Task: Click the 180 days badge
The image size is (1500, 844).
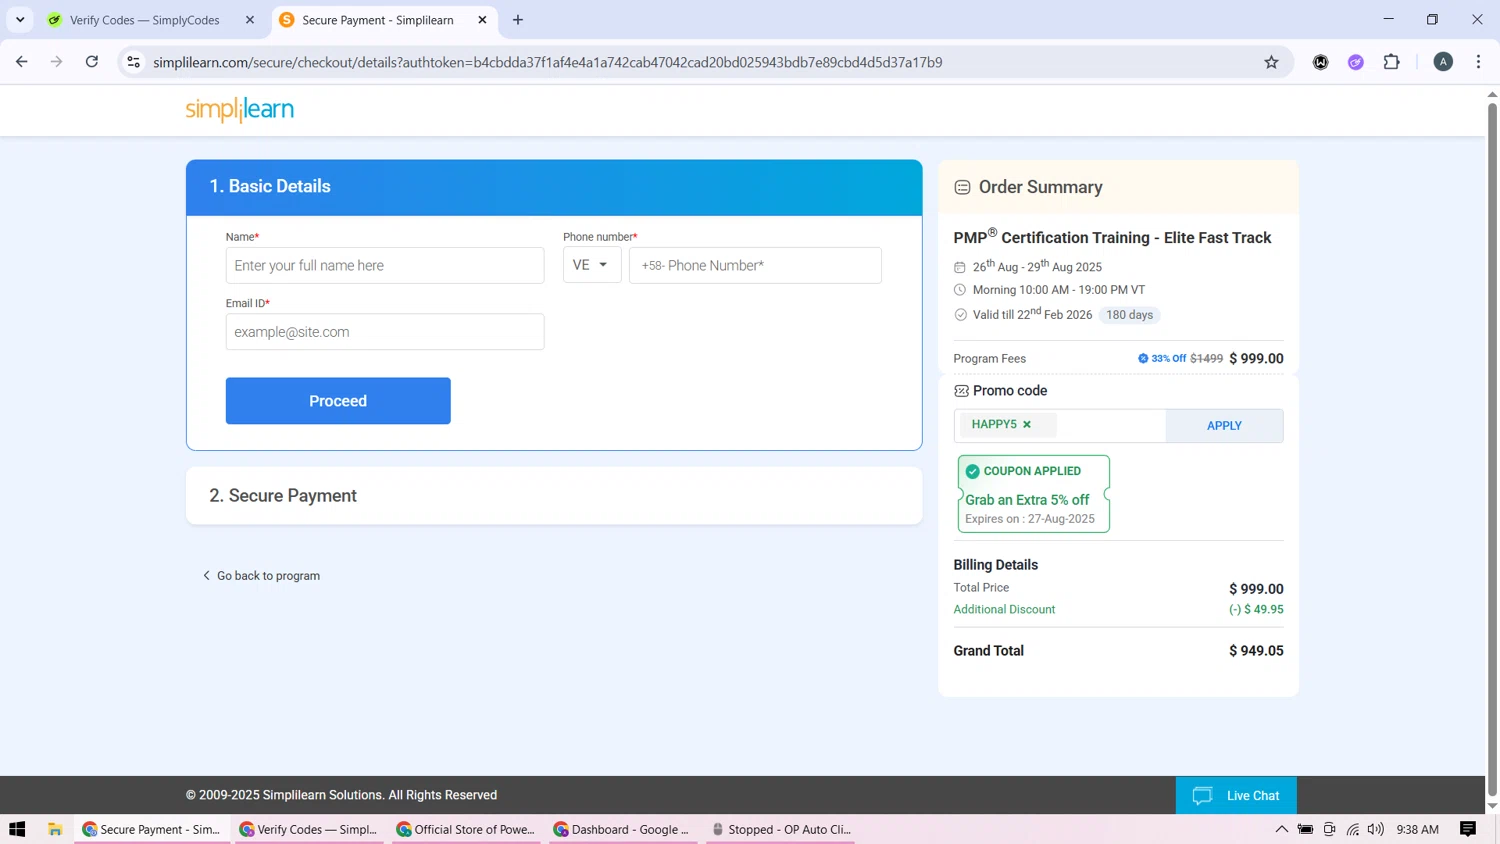Action: click(1130, 315)
